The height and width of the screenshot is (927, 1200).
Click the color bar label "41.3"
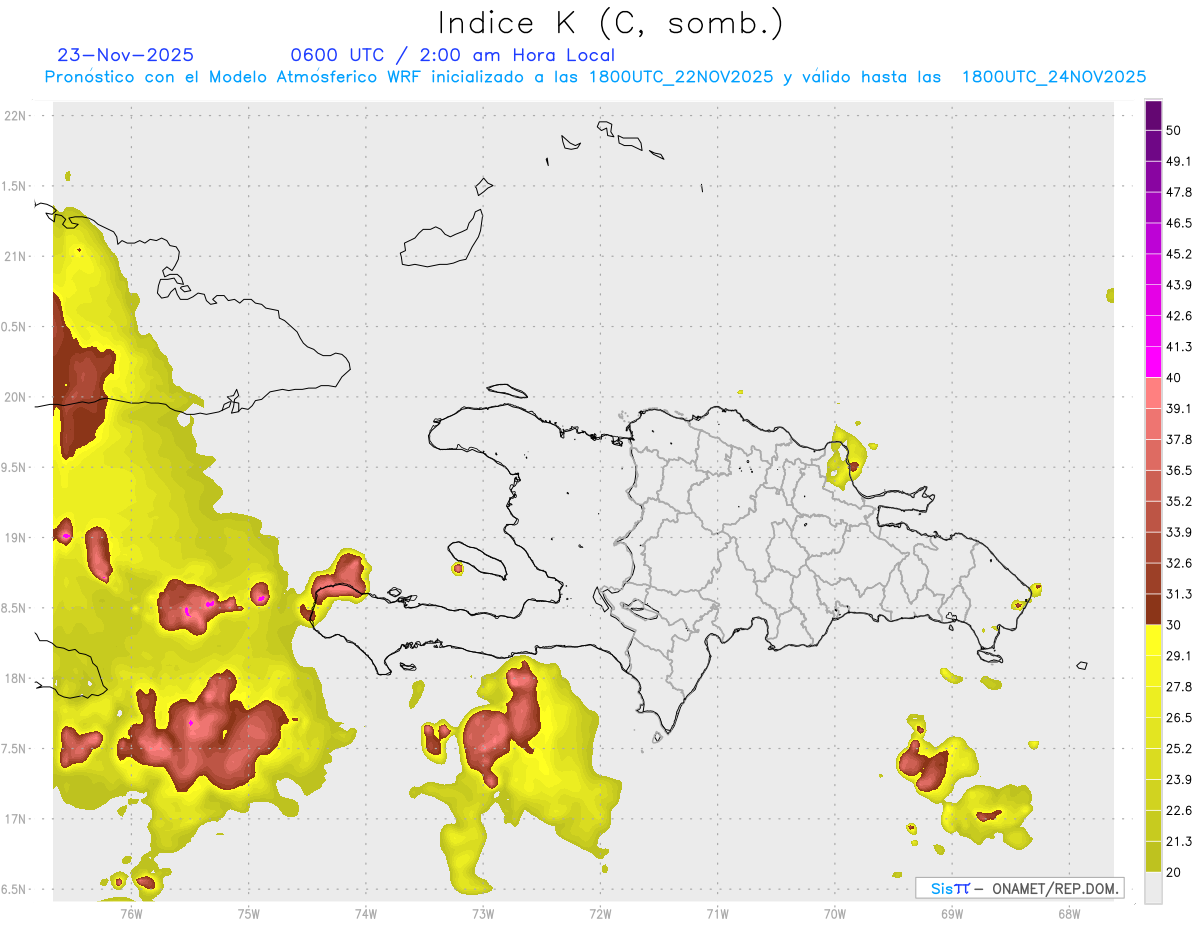pyautogui.click(x=1180, y=347)
